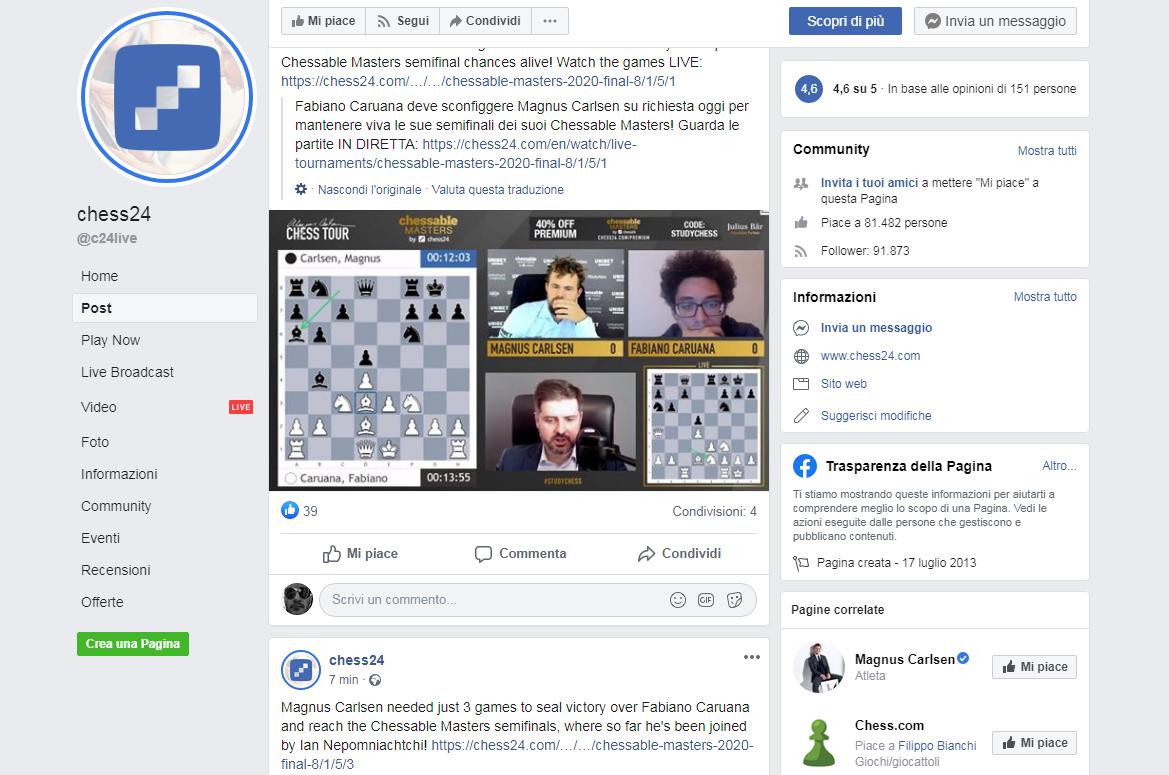Click the translation settings gear icon
Viewport: 1169px width, 775px height.
point(300,189)
